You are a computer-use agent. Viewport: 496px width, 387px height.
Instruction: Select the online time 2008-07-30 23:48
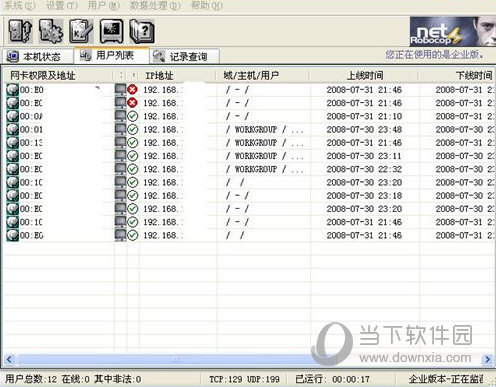pyautogui.click(x=364, y=130)
